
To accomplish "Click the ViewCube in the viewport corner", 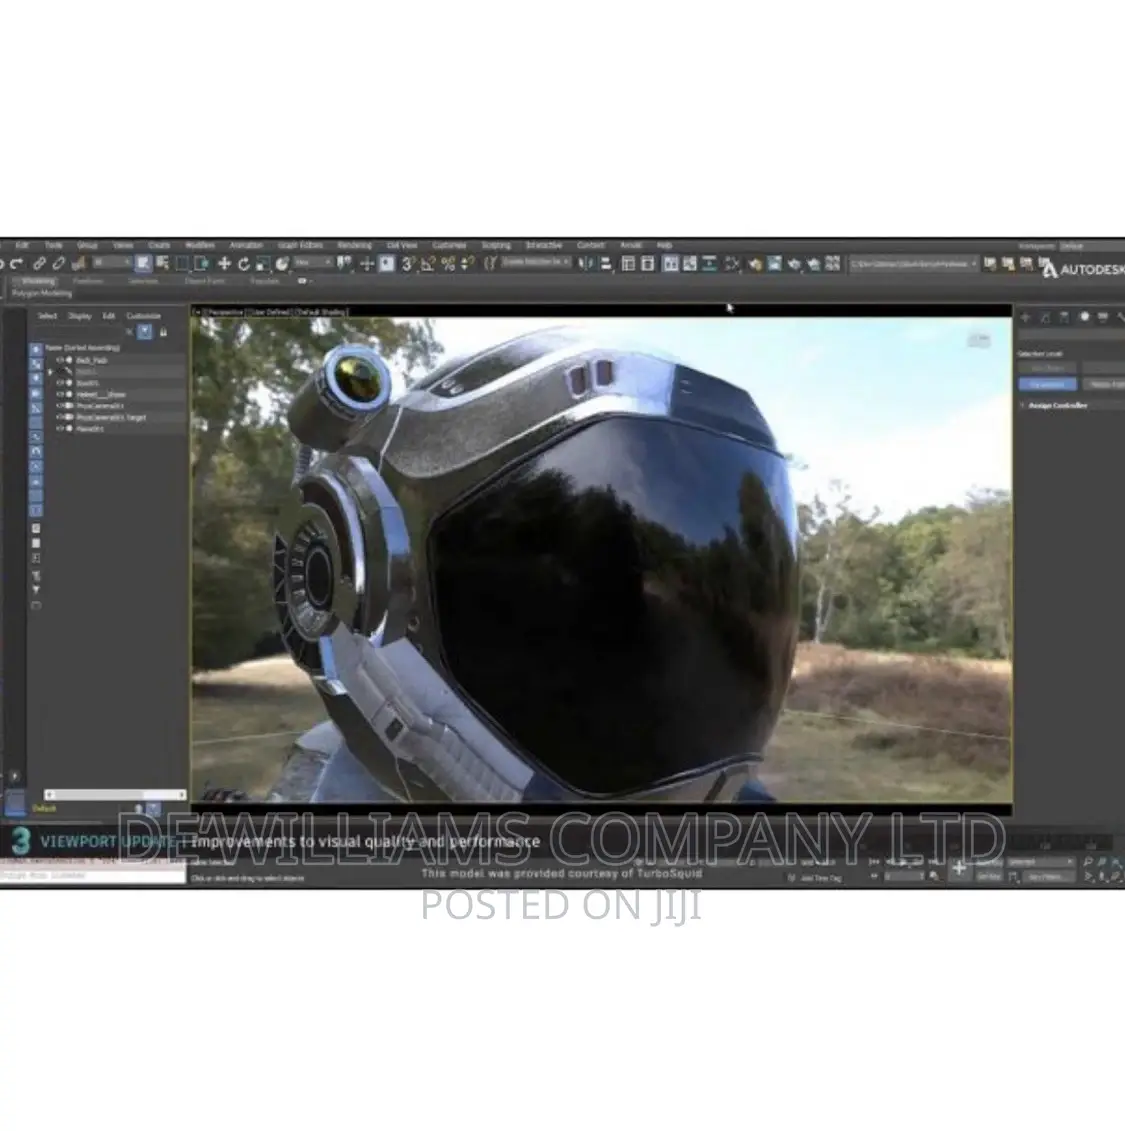I will [x=979, y=338].
